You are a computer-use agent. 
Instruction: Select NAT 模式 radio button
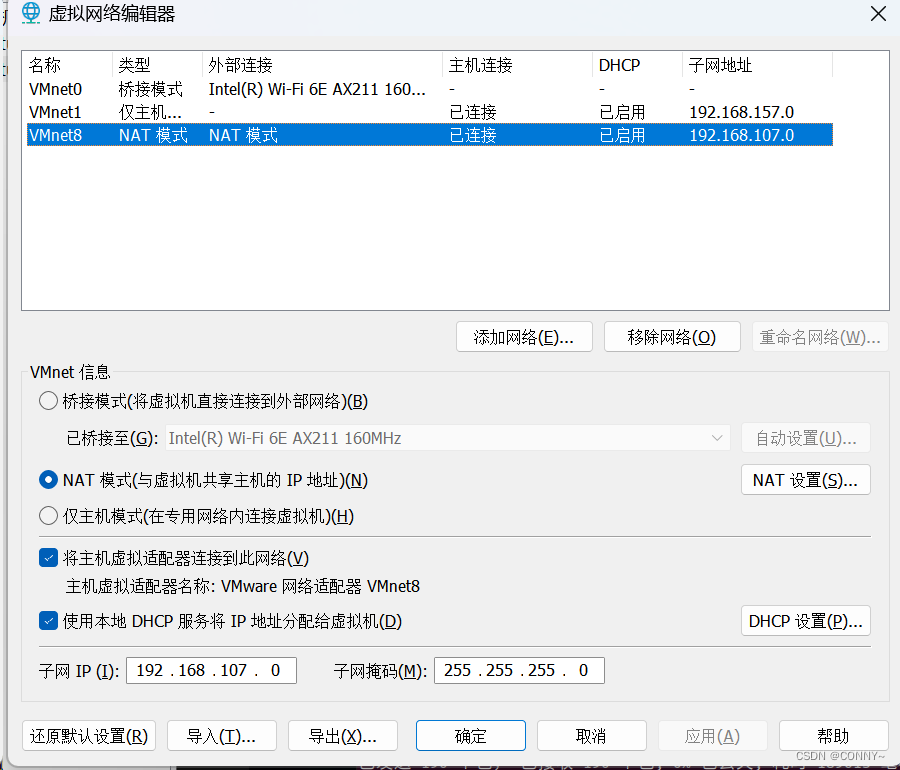(48, 480)
